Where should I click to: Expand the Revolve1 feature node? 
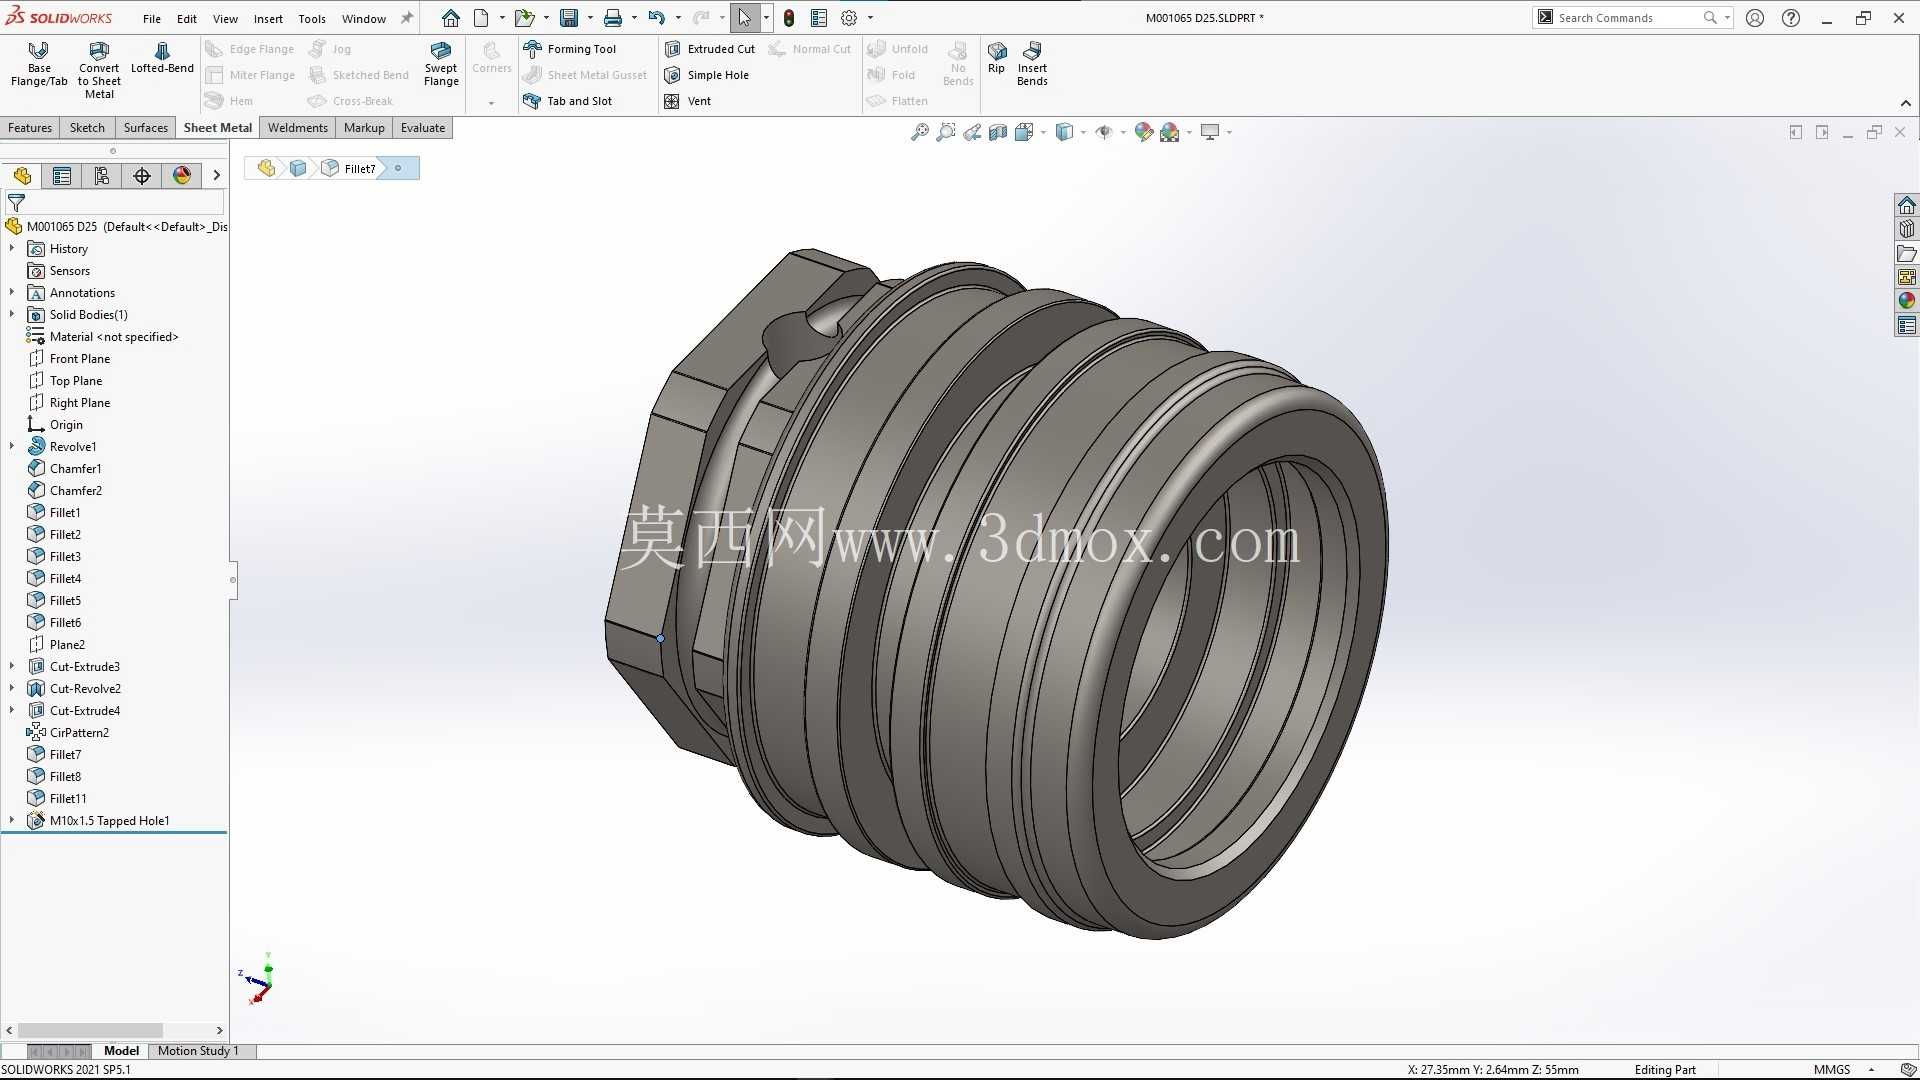point(12,446)
